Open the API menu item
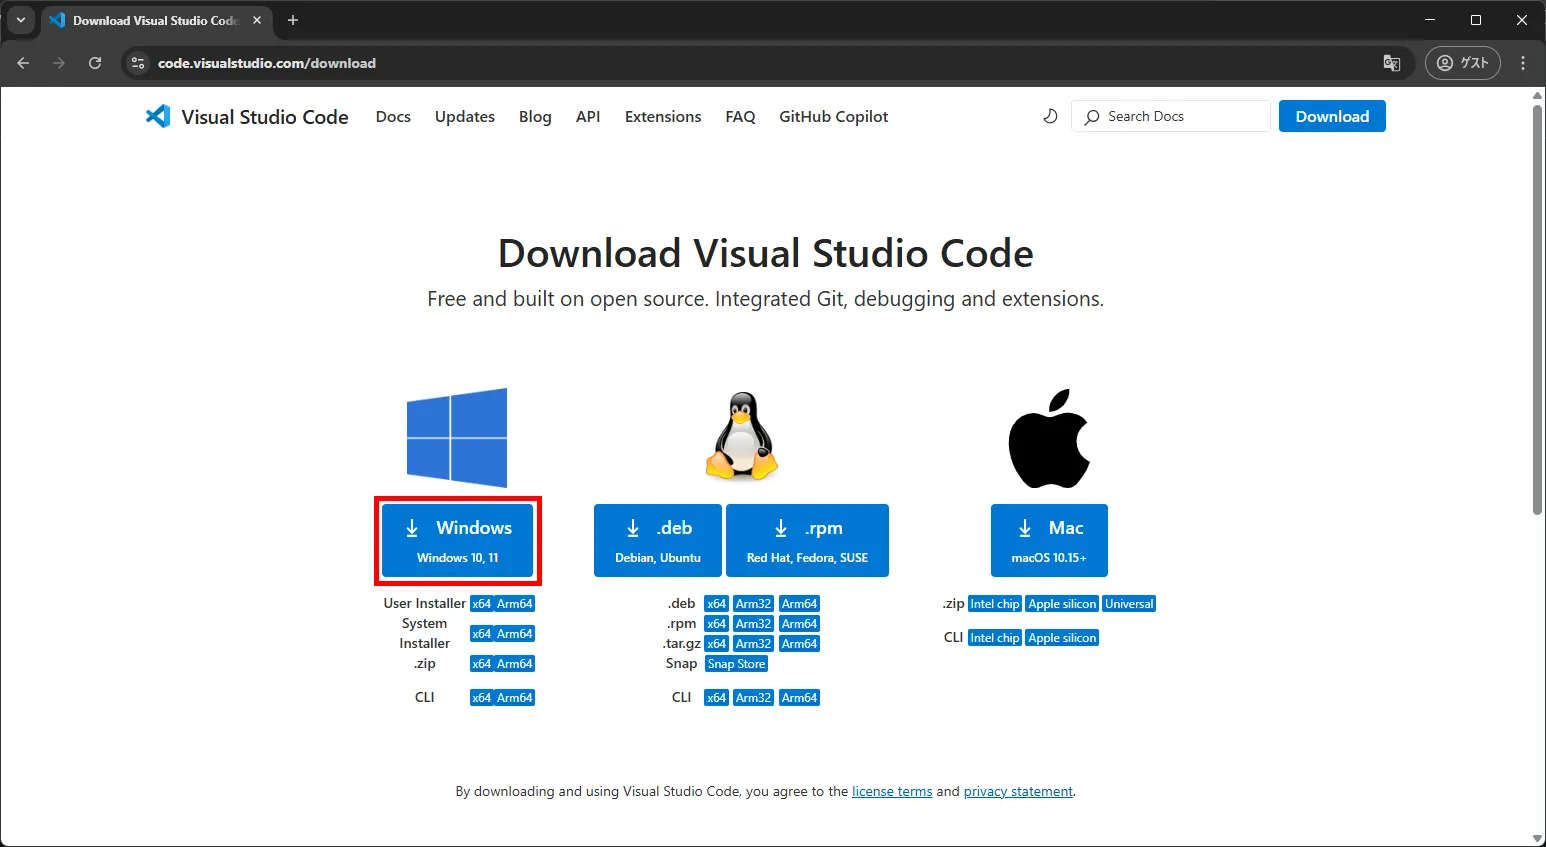This screenshot has height=847, width=1546. point(588,117)
